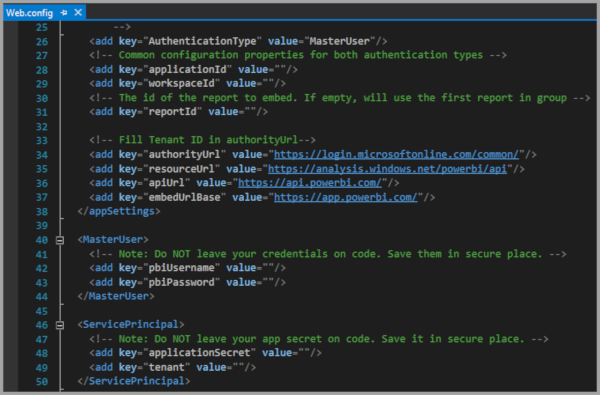Click the opening <ServicePrincipal> tag

[x=131, y=324]
